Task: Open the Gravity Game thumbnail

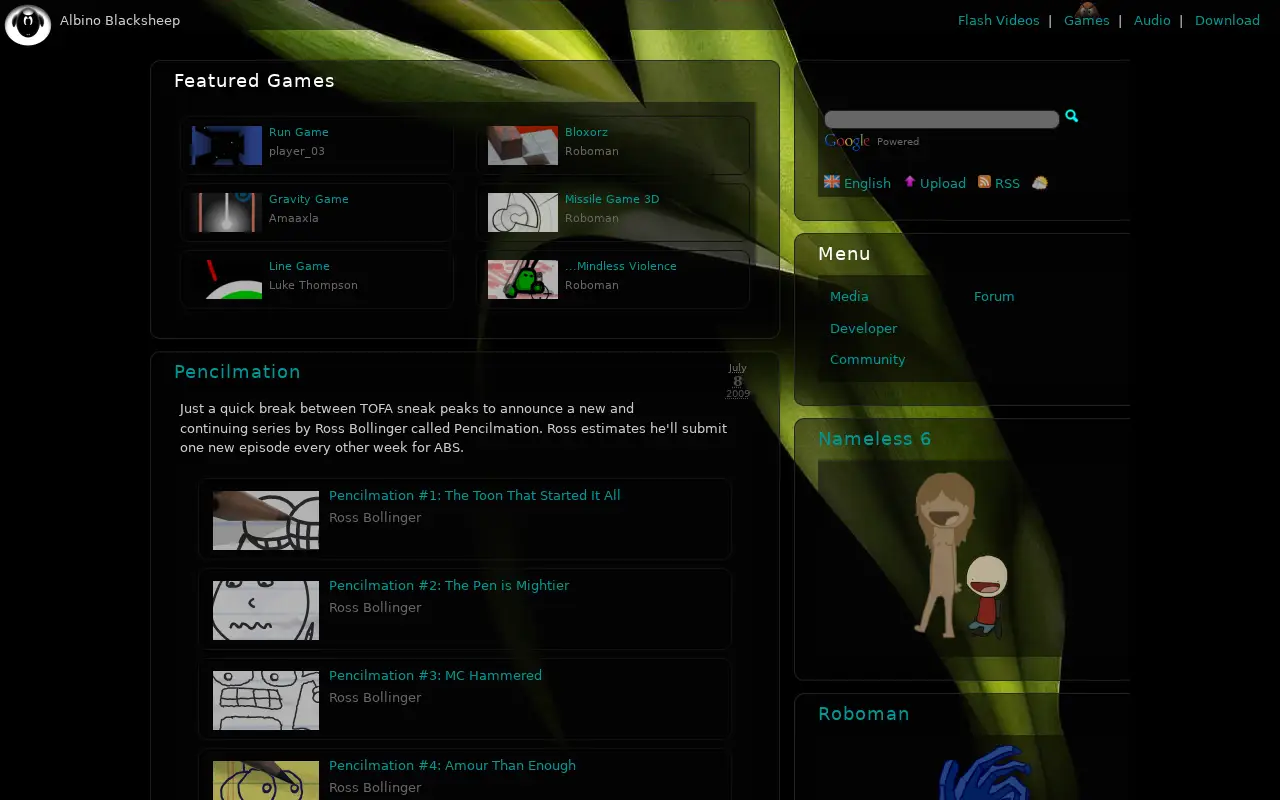Action: (227, 212)
